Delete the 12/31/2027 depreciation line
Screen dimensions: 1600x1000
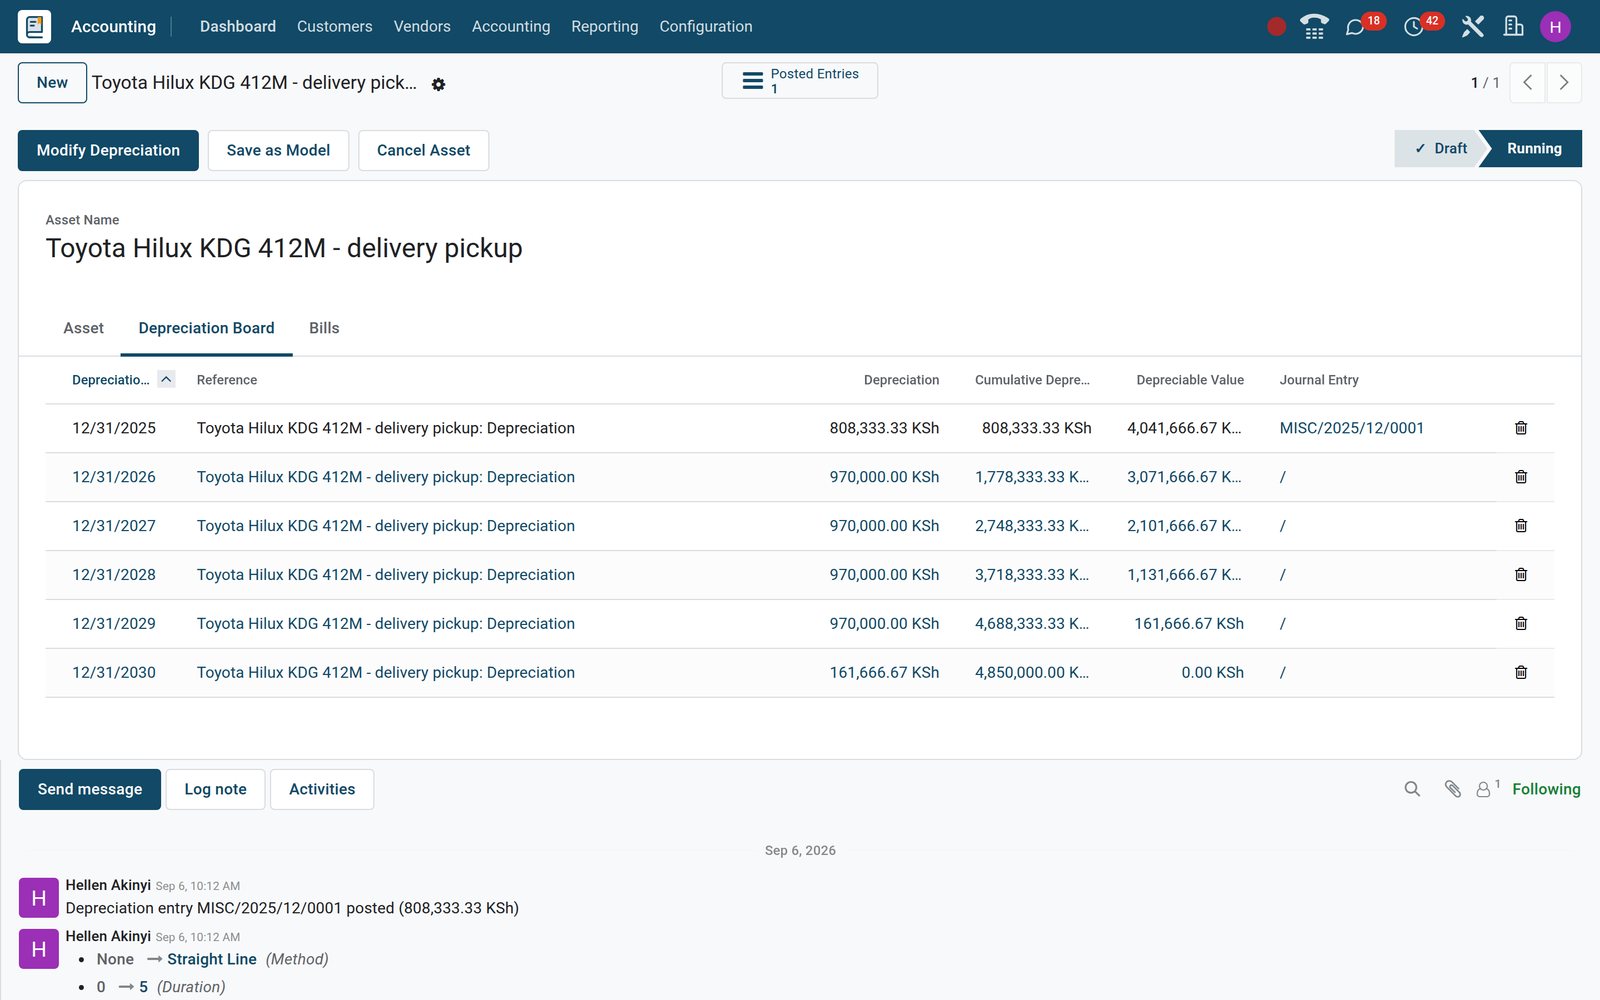pyautogui.click(x=1521, y=526)
